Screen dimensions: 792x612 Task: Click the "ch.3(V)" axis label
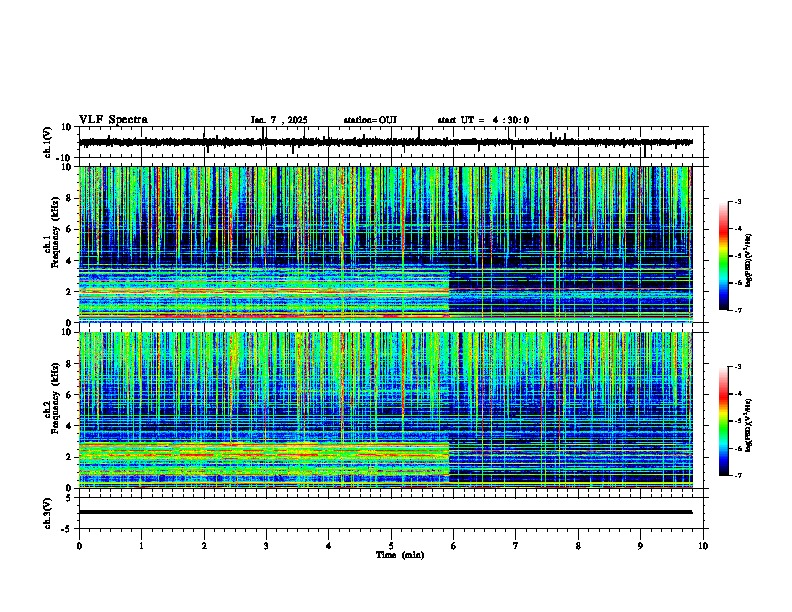48,513
